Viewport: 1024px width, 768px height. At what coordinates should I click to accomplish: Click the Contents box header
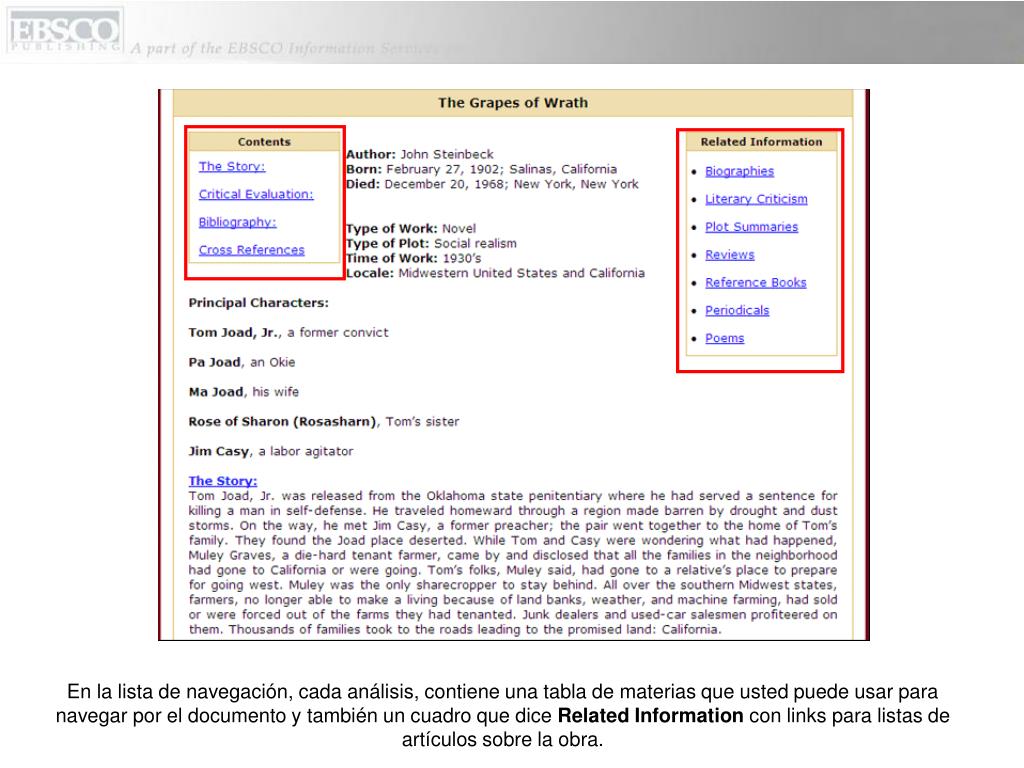tap(264, 142)
